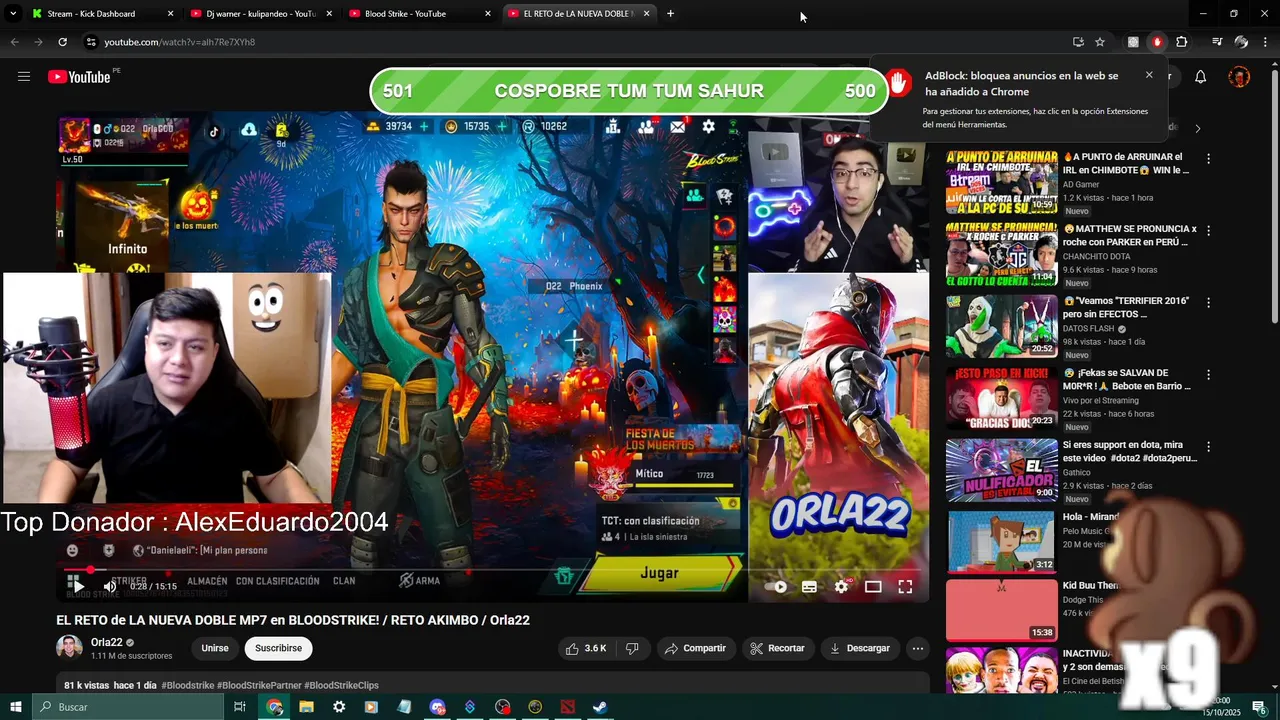Switch to Blood Strike - YouTube tab
The width and height of the screenshot is (1280, 720).
[x=420, y=14]
